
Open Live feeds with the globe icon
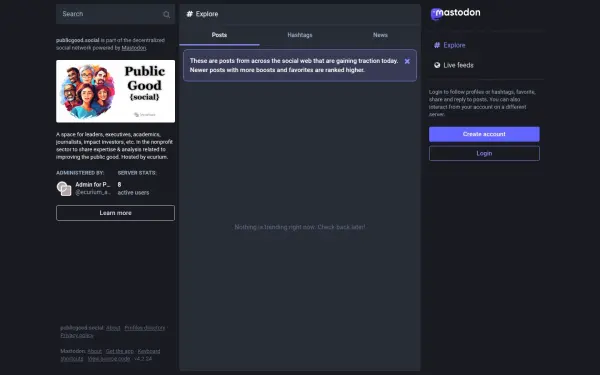pyautogui.click(x=453, y=65)
